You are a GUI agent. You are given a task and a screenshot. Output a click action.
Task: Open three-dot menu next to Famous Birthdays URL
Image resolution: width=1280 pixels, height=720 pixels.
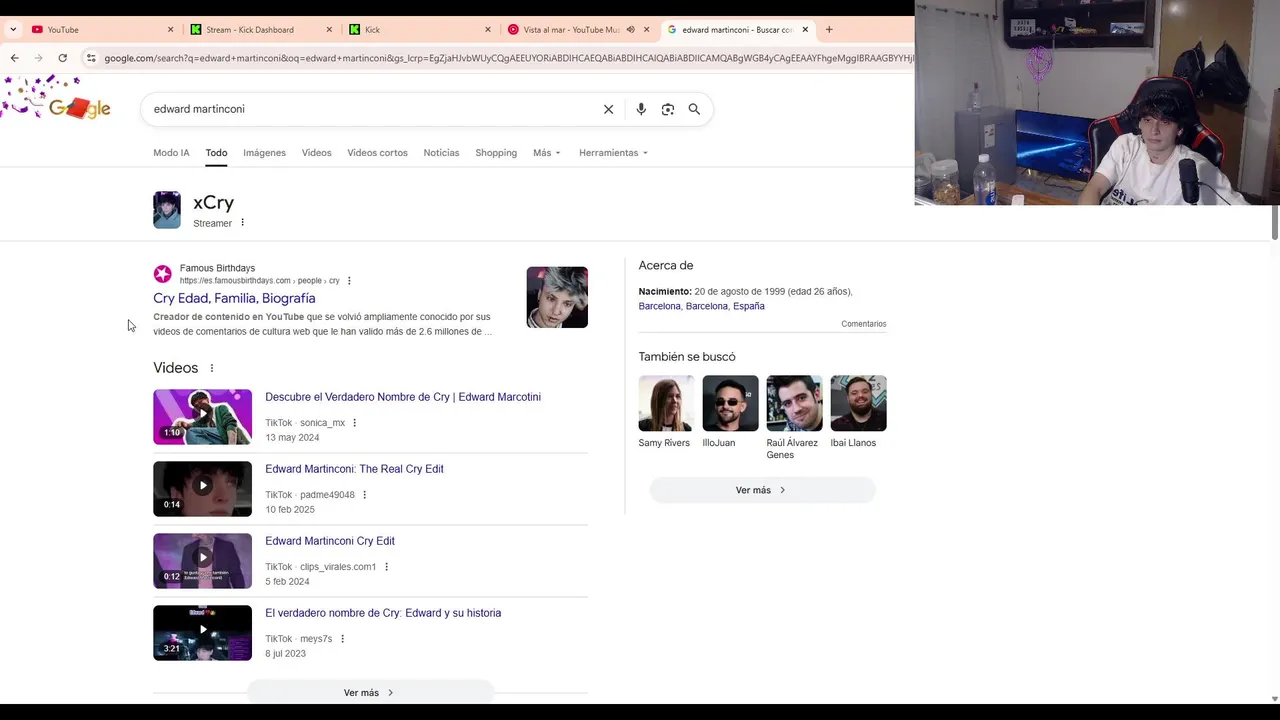tap(349, 281)
